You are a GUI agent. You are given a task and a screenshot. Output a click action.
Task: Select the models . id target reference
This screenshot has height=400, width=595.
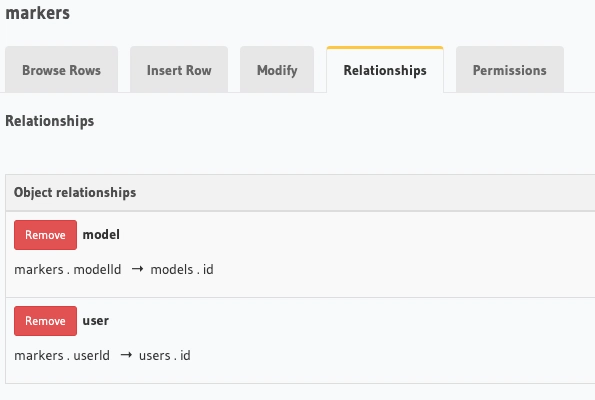click(182, 269)
